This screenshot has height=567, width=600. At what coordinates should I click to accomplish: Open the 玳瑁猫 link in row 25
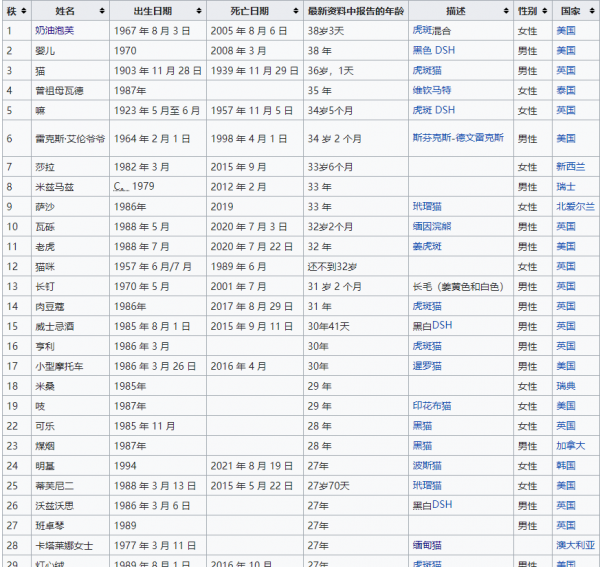pyautogui.click(x=427, y=486)
